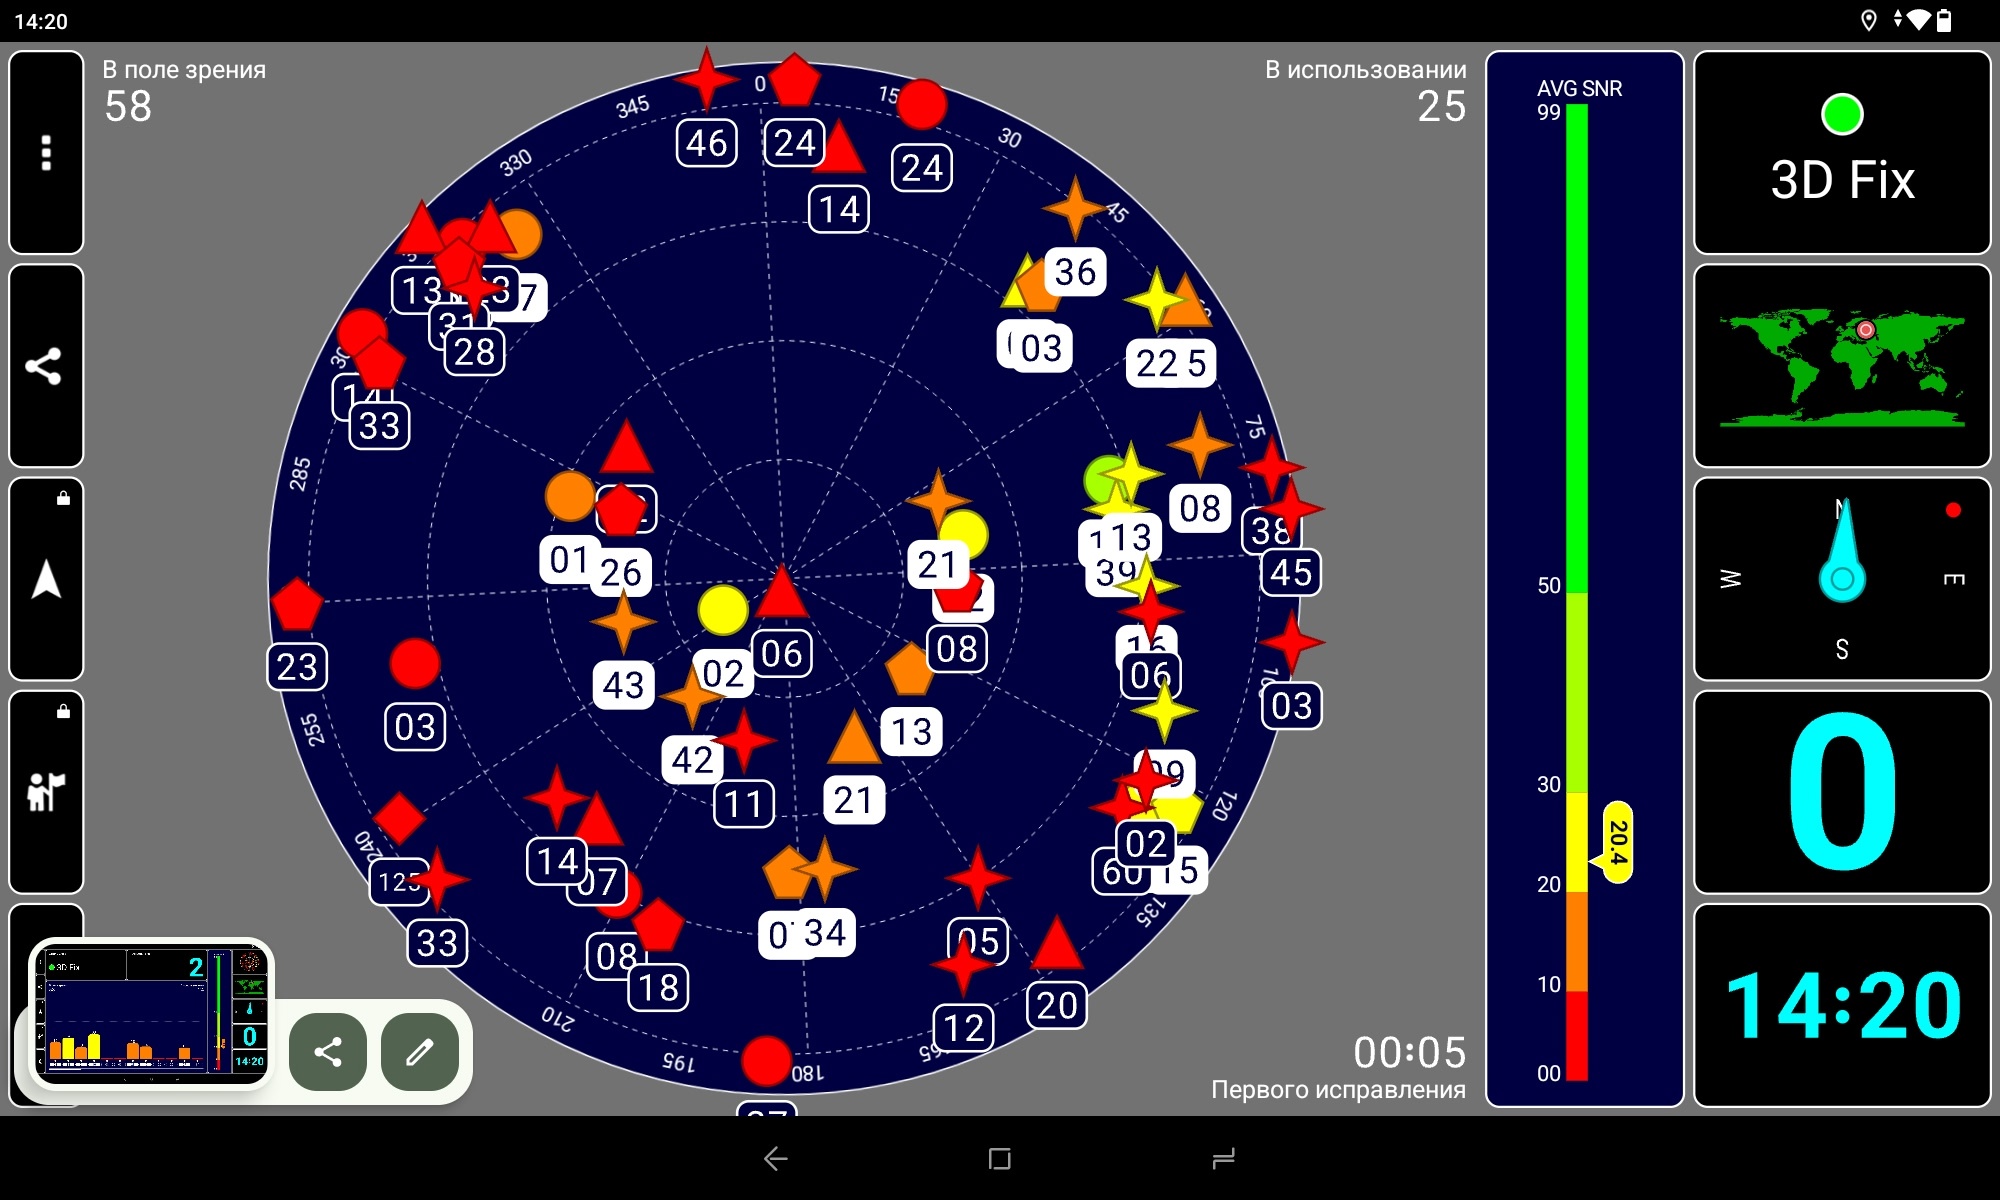Image resolution: width=2000 pixels, height=1200 pixels.
Task: Tap the compass heading widget
Action: click(x=1841, y=579)
